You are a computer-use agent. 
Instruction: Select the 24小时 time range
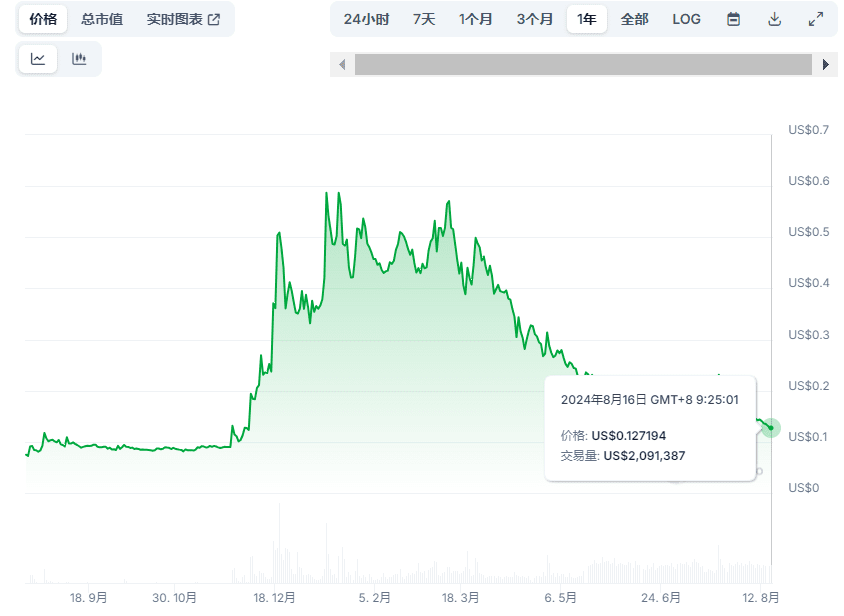click(366, 19)
